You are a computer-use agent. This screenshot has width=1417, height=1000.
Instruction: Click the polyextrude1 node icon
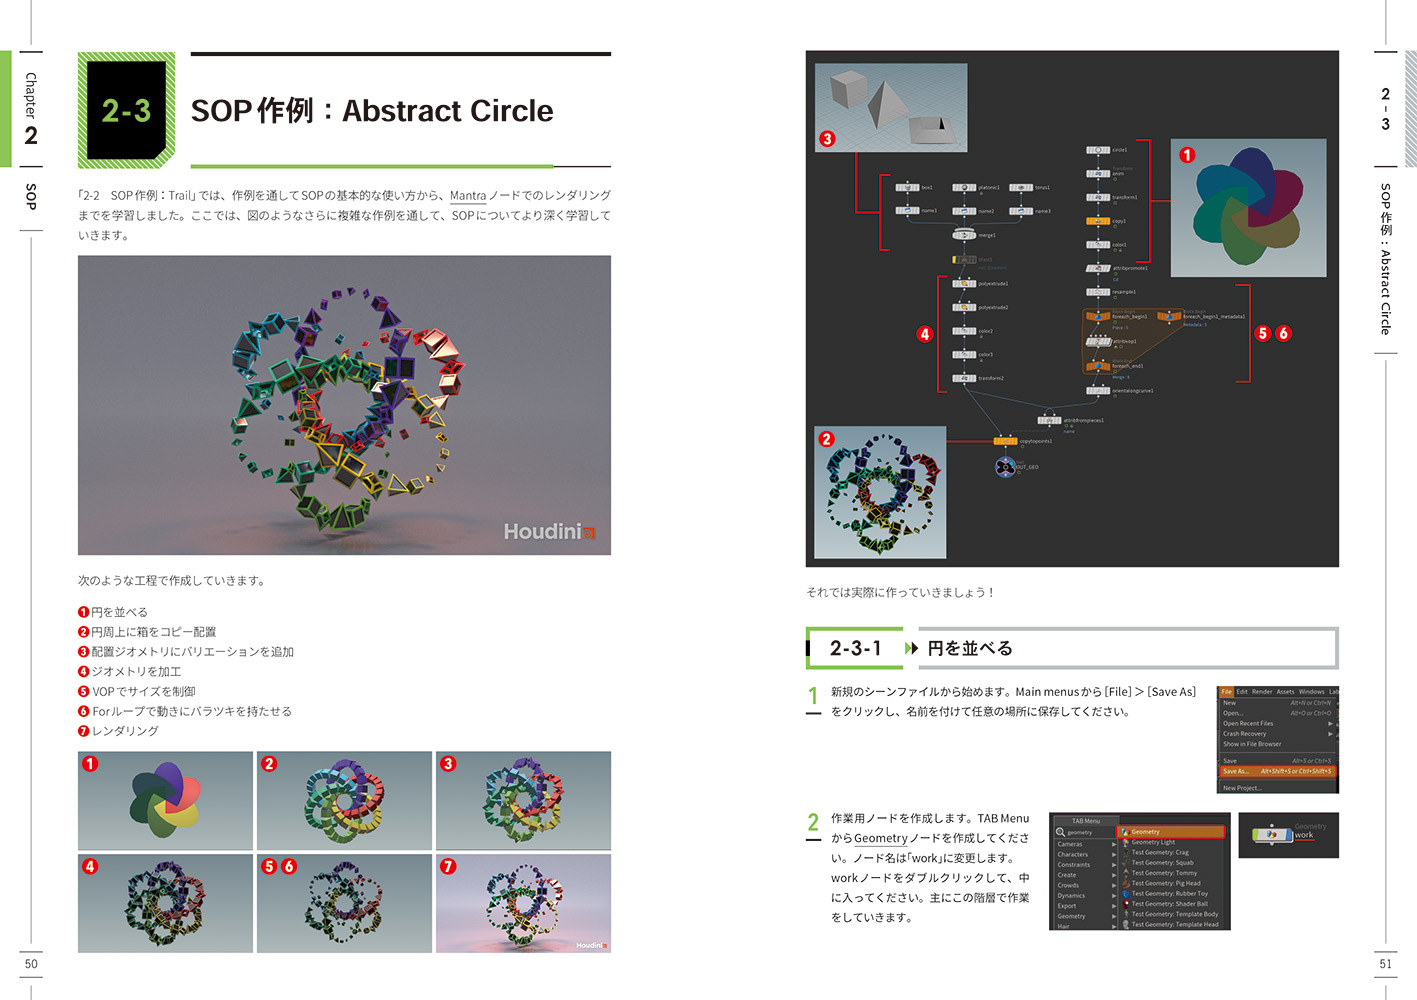click(x=964, y=284)
